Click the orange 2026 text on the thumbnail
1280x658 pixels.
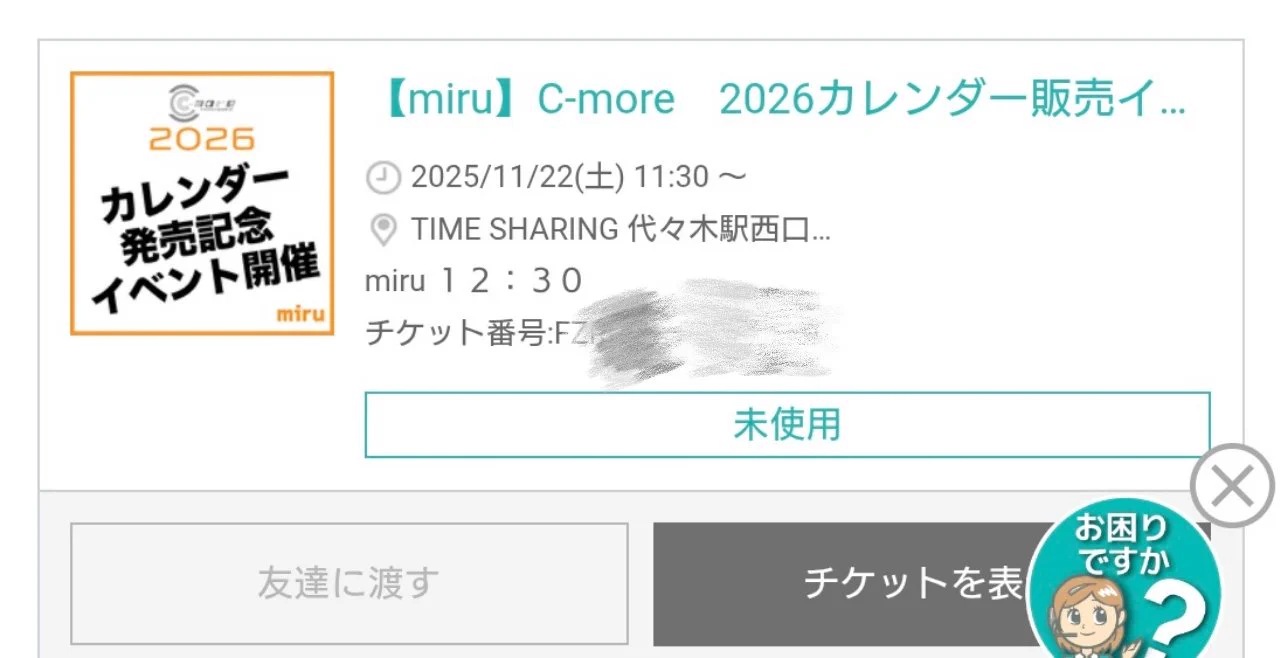tap(201, 139)
